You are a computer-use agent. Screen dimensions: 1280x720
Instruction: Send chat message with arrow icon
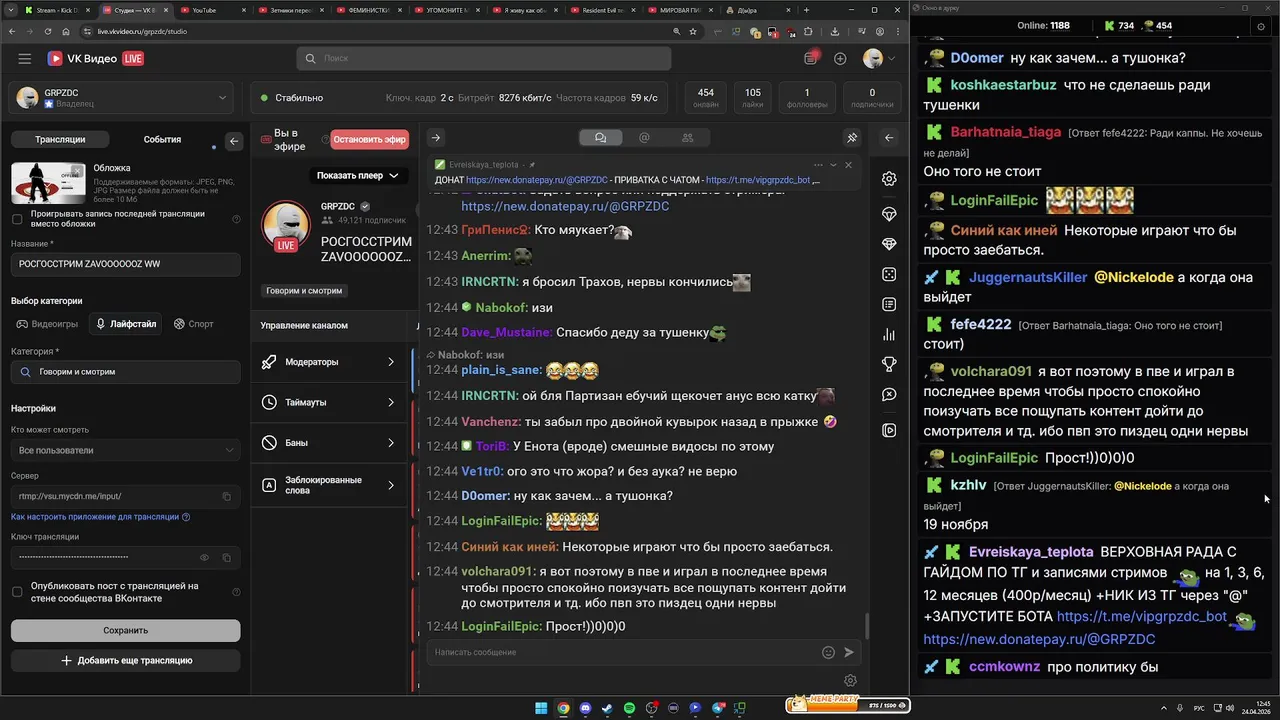[x=849, y=652]
